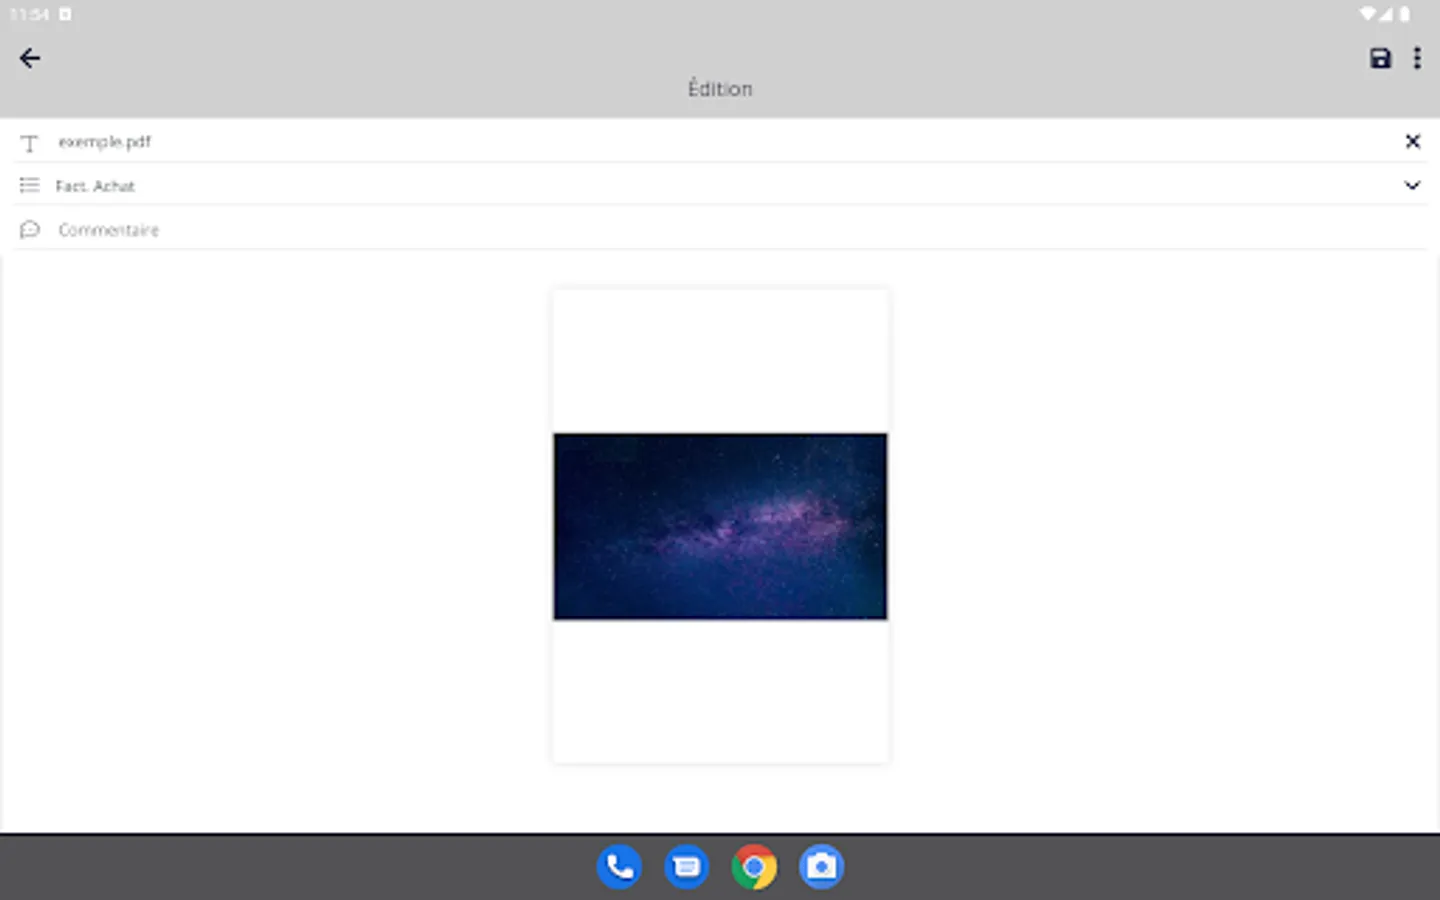This screenshot has width=1440, height=900.
Task: Open the three-dot overflow menu
Action: (x=1417, y=58)
